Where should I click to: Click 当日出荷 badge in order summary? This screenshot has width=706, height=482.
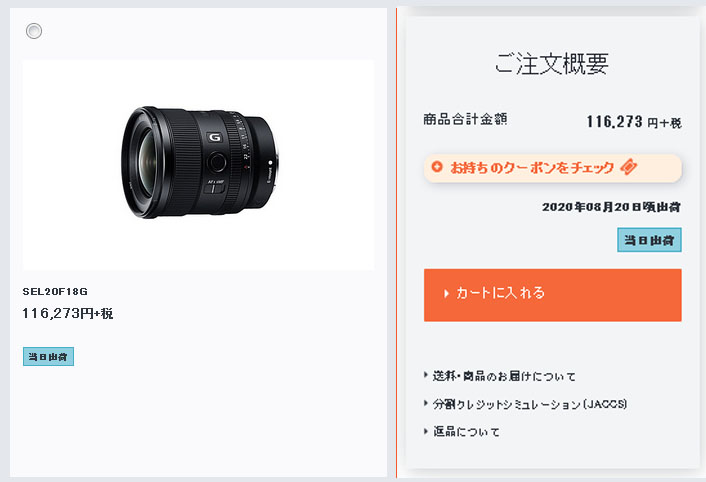(x=649, y=240)
